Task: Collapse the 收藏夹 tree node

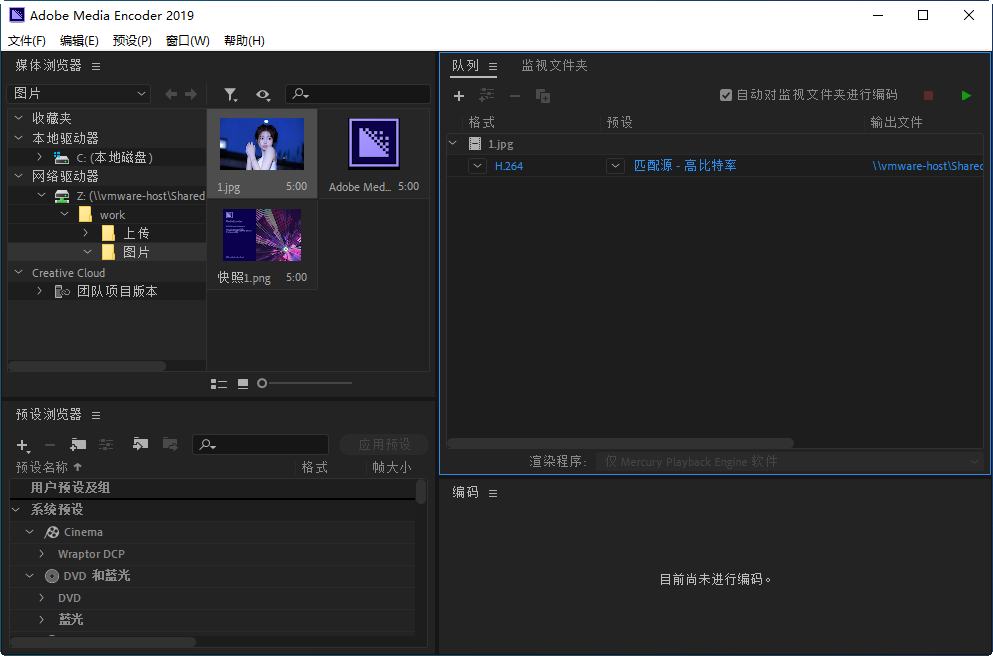Action: 18,118
